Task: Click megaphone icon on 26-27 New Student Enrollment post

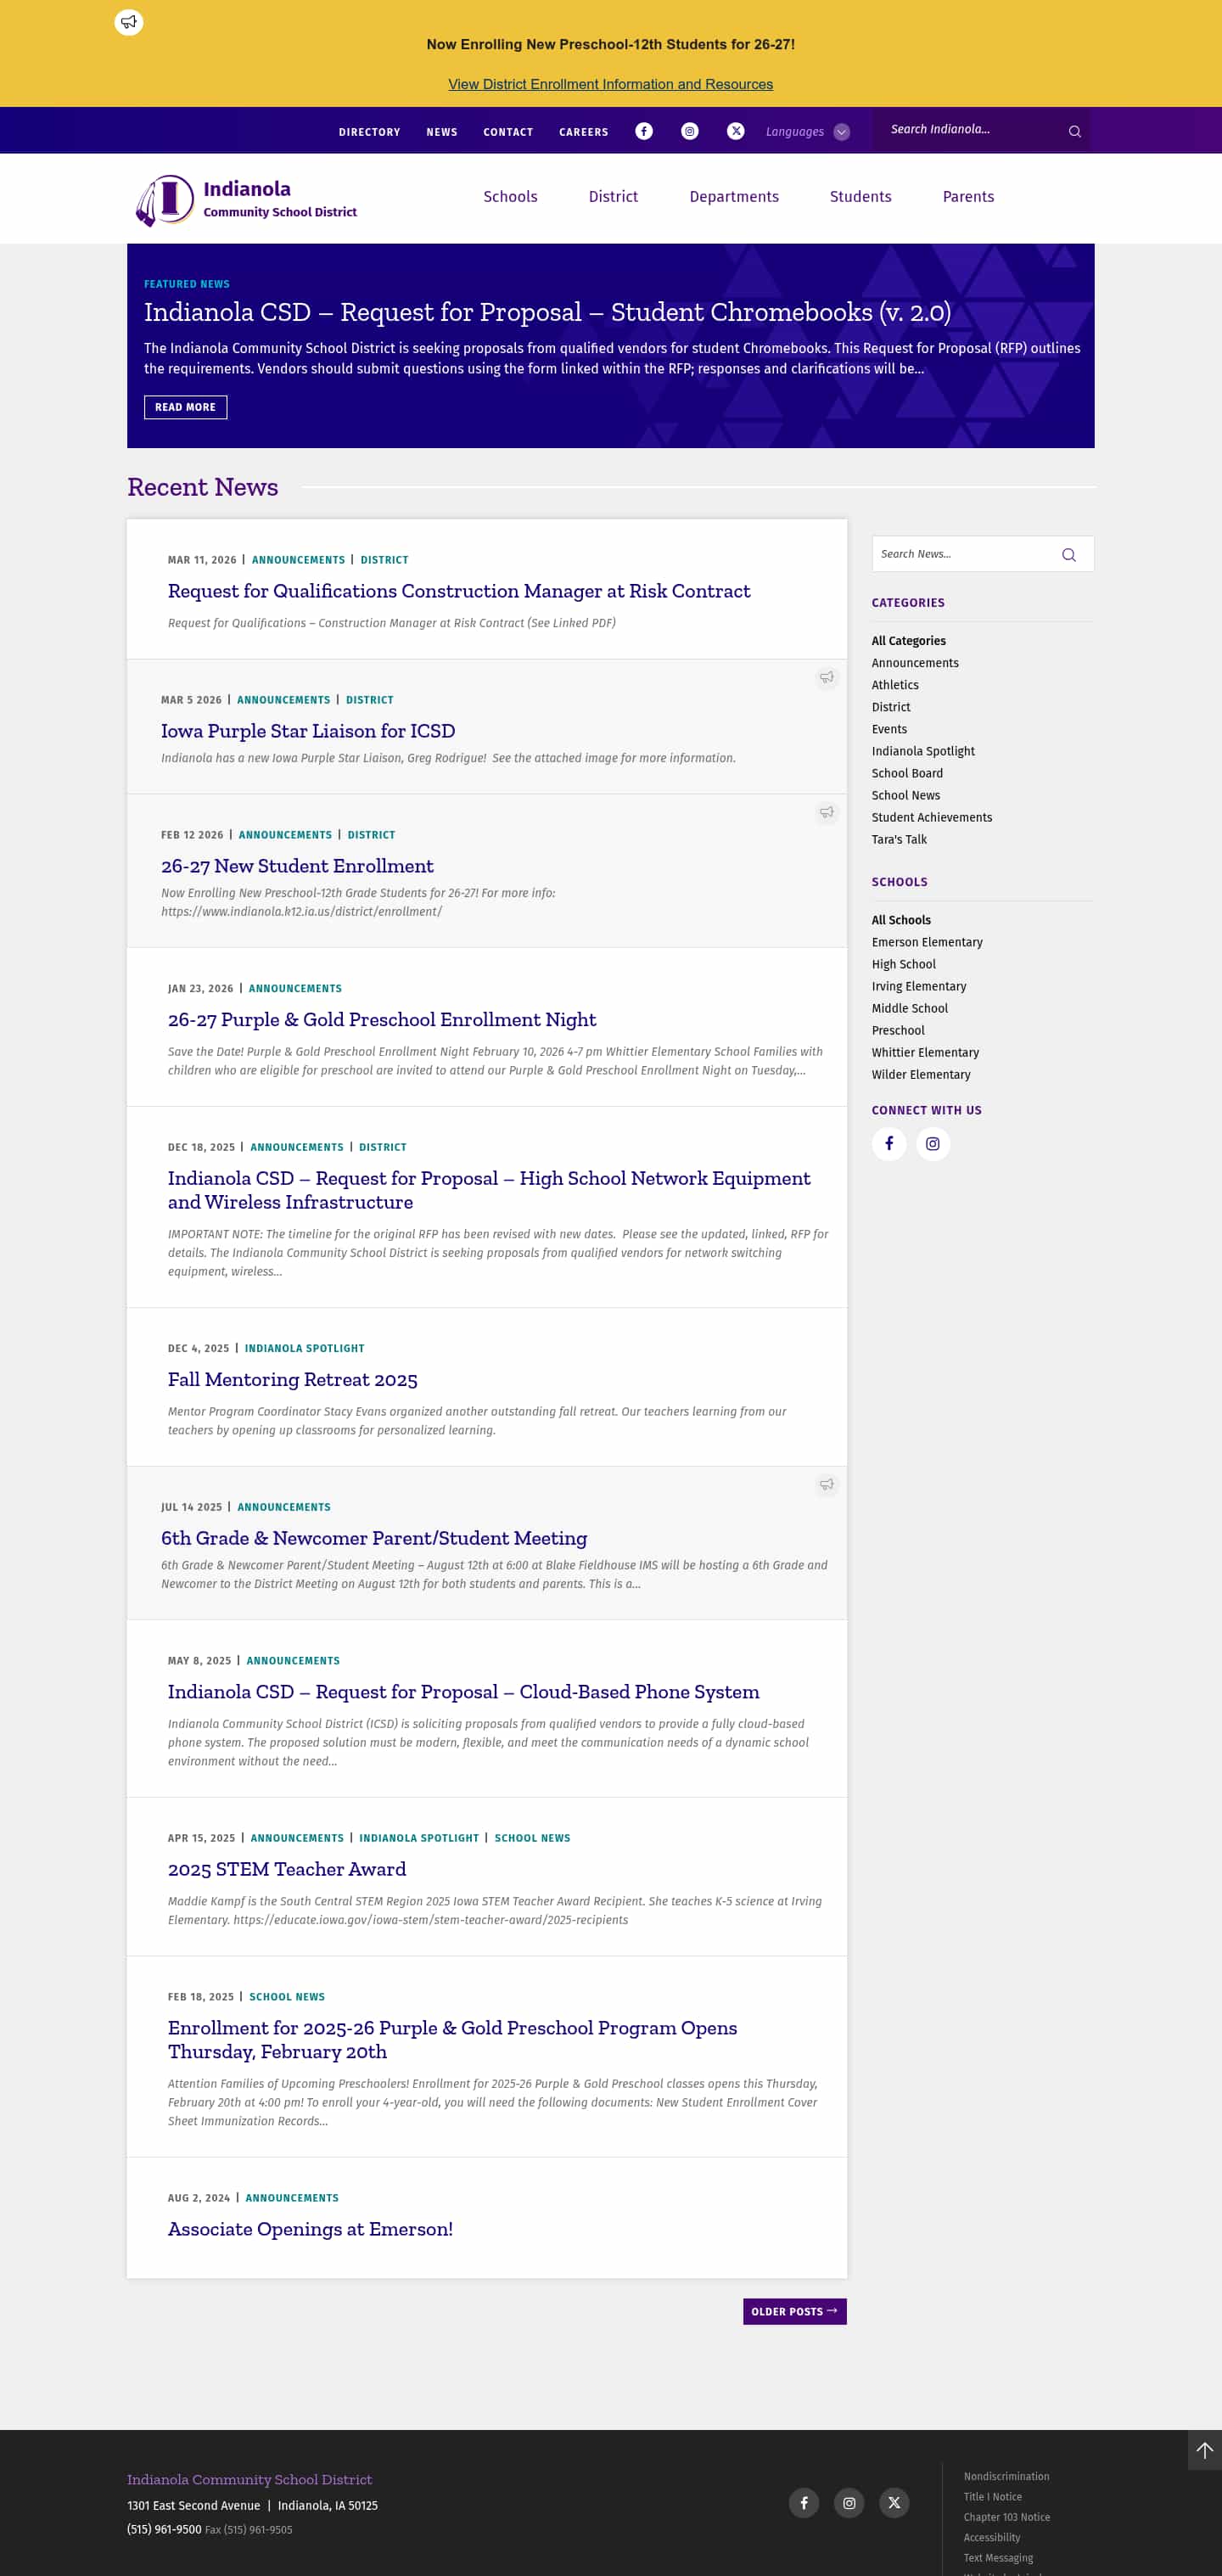Action: (x=826, y=812)
